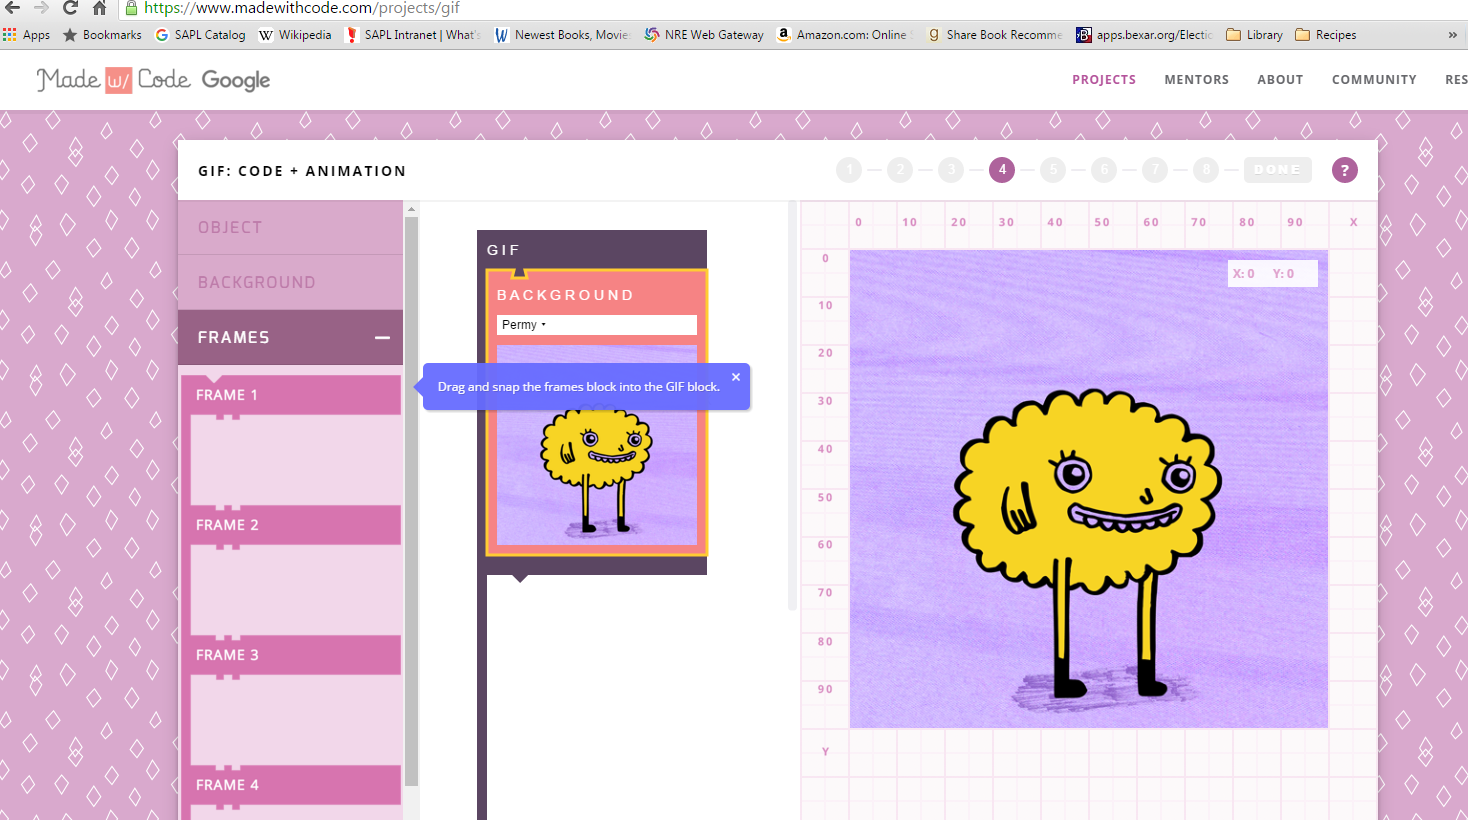Click the GIF block header
Image resolution: width=1468 pixels, height=820 pixels.
[x=592, y=250]
